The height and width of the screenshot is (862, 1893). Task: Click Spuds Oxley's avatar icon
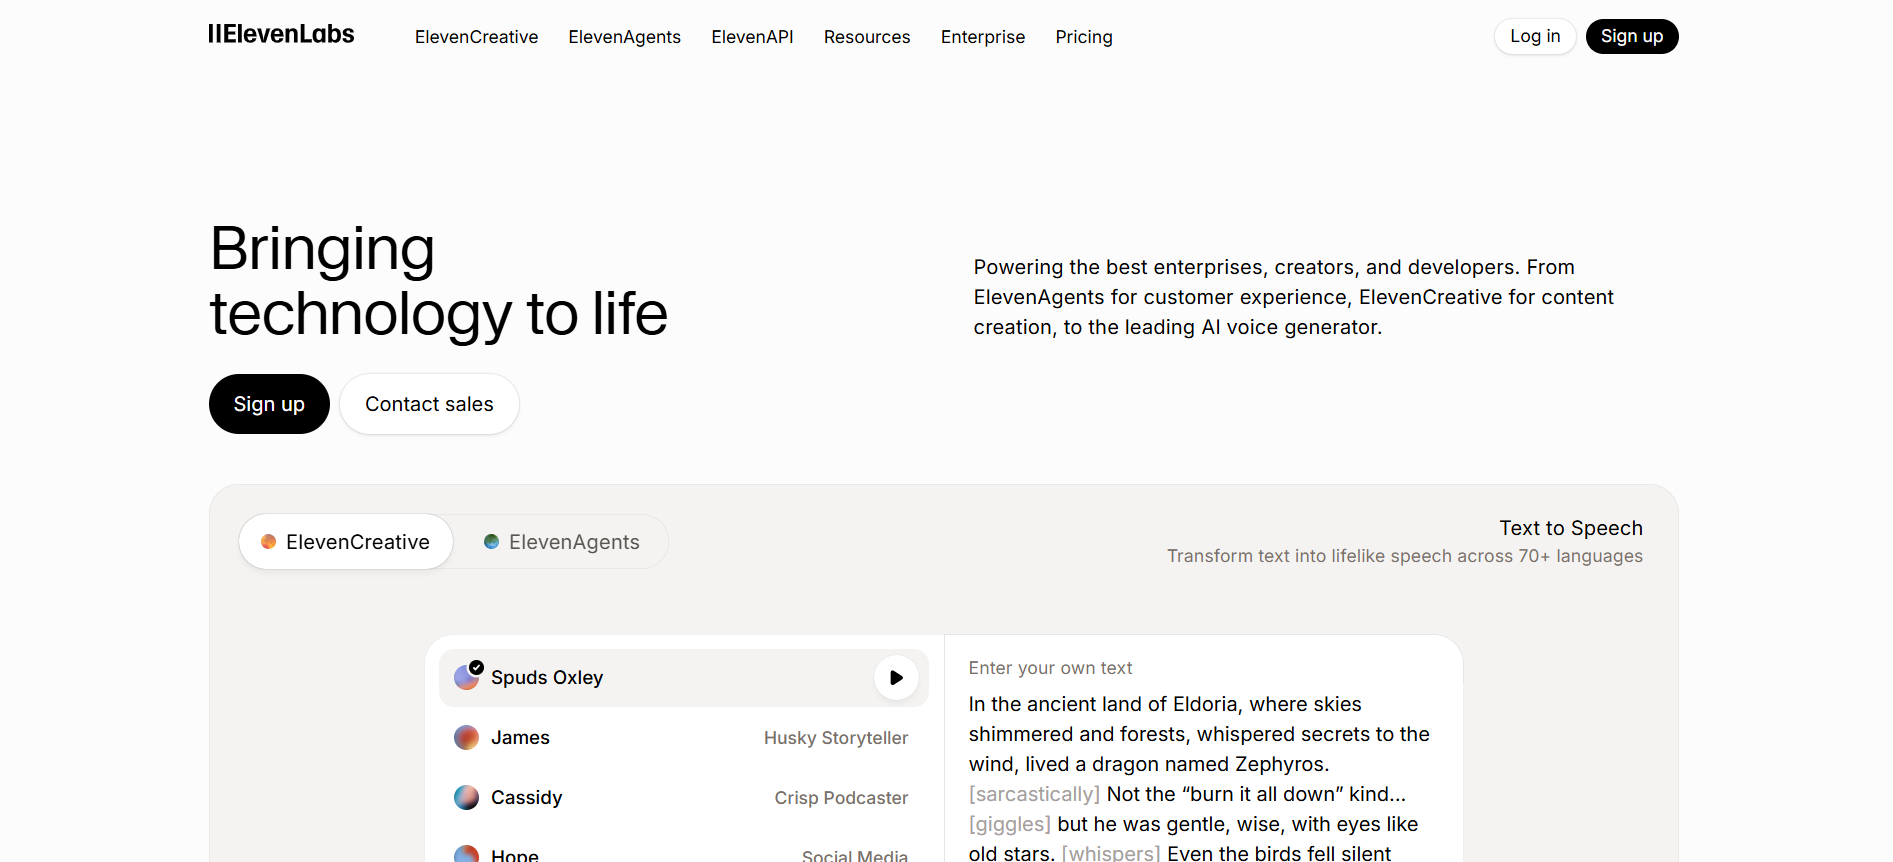coord(467,677)
